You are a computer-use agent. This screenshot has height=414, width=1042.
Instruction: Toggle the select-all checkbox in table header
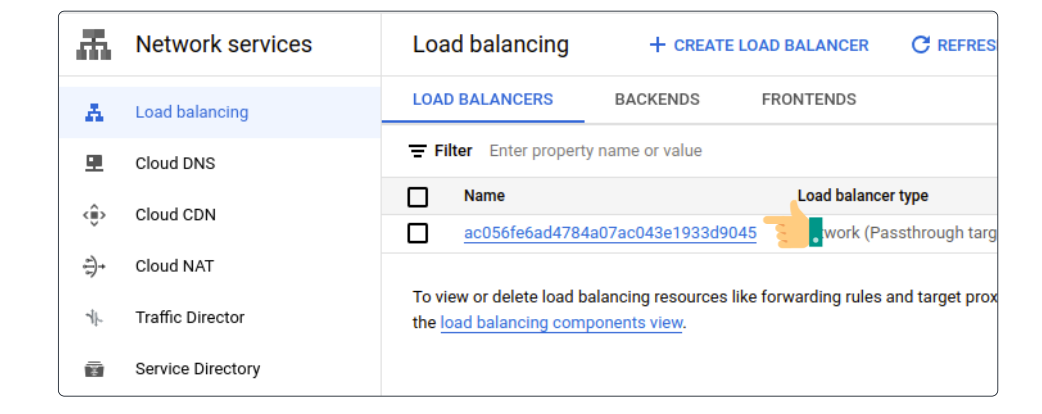[x=418, y=196]
